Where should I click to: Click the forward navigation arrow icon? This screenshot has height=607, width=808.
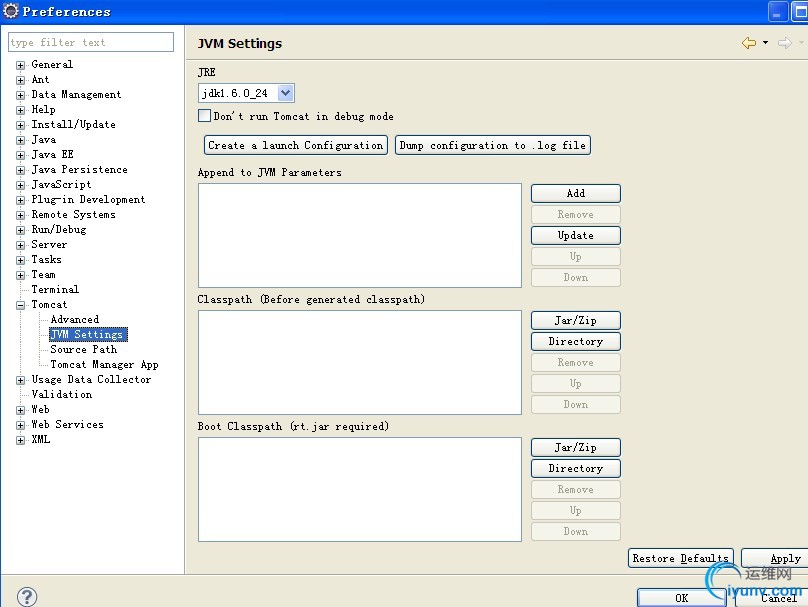pos(785,43)
